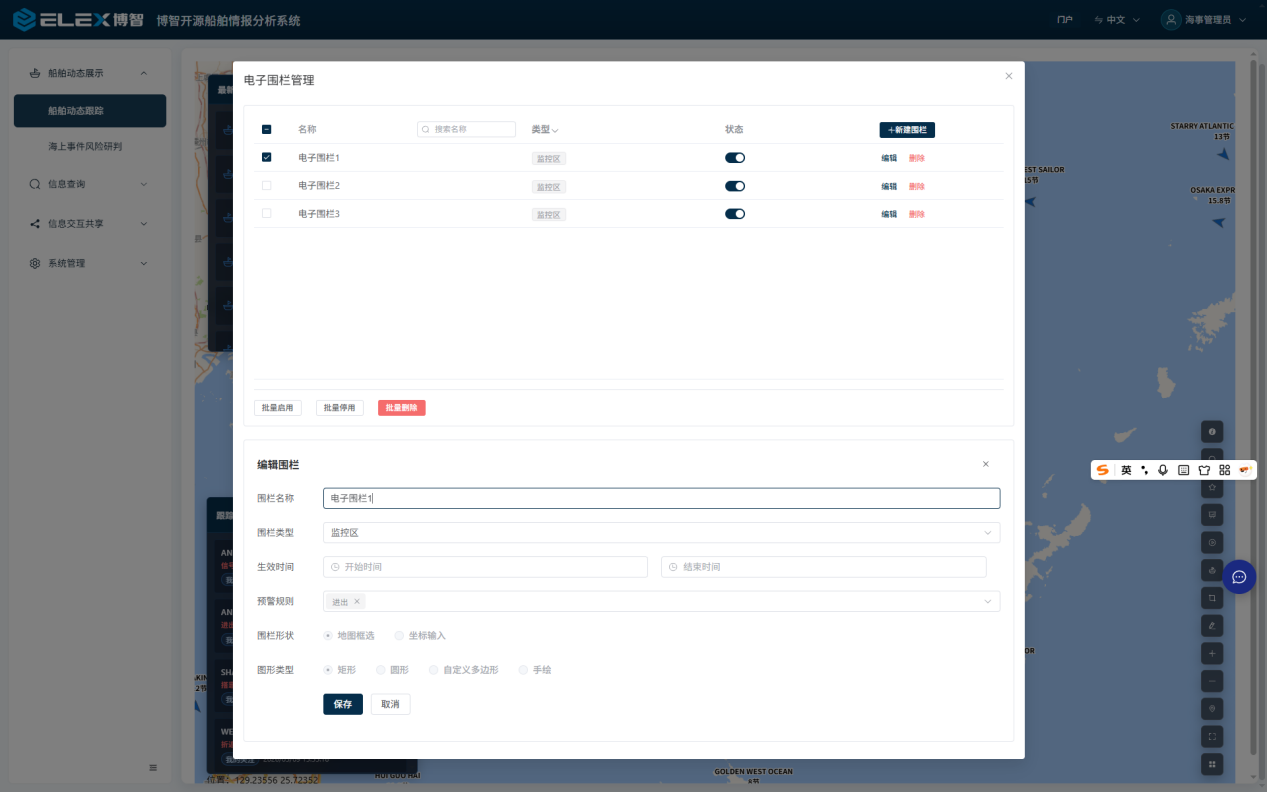This screenshot has width=1267, height=792.
Task: Click the red 批量删除 button
Action: 401,408
